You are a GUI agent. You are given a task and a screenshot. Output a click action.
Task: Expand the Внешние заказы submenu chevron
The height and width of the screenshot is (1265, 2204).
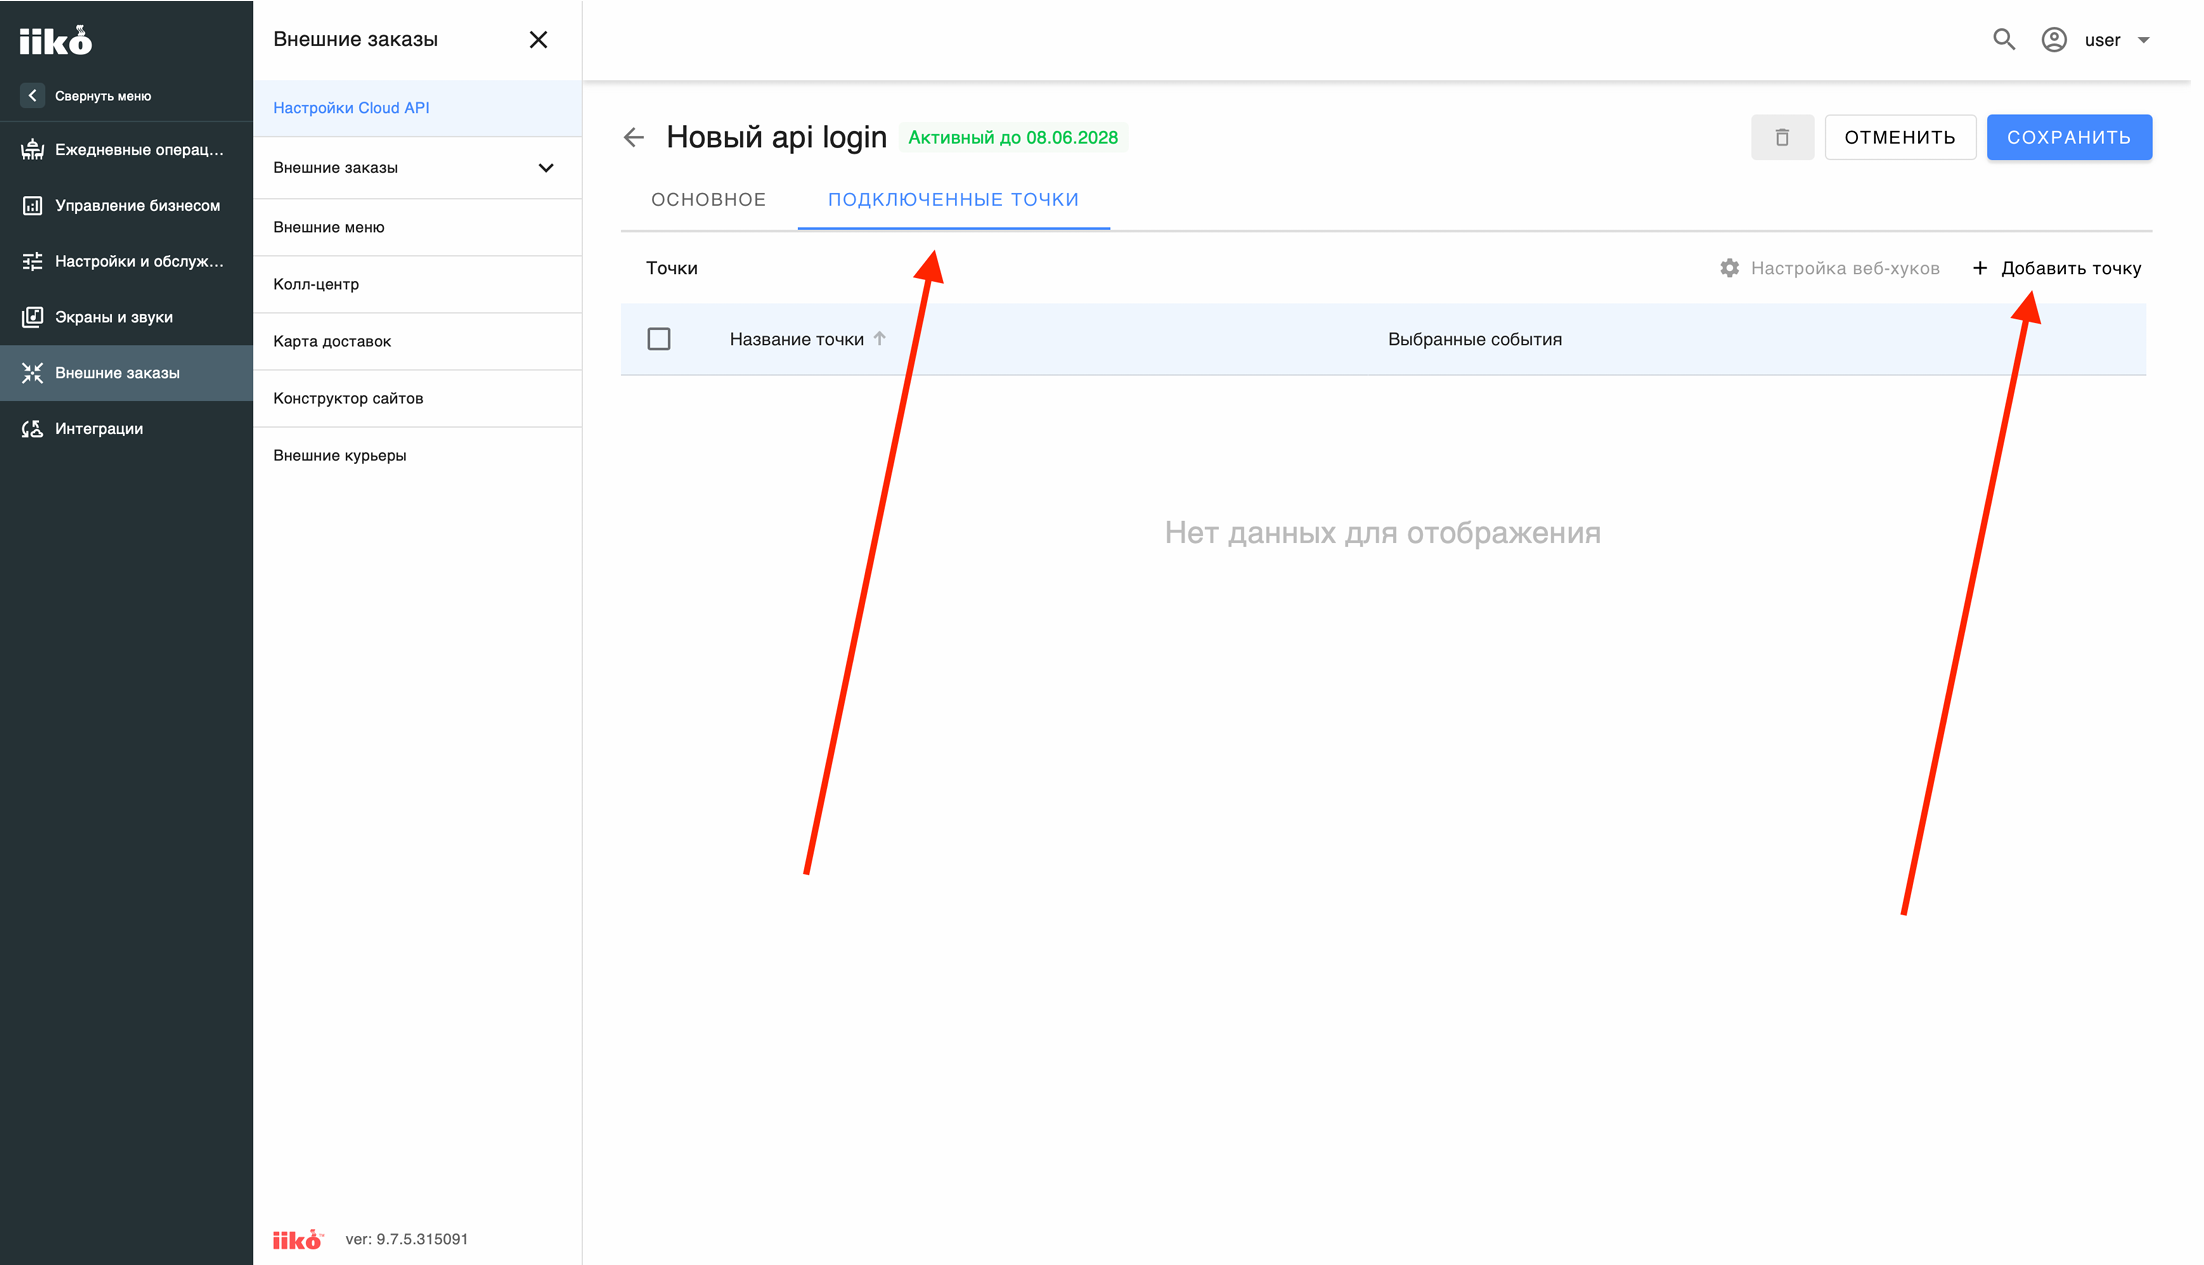point(546,167)
